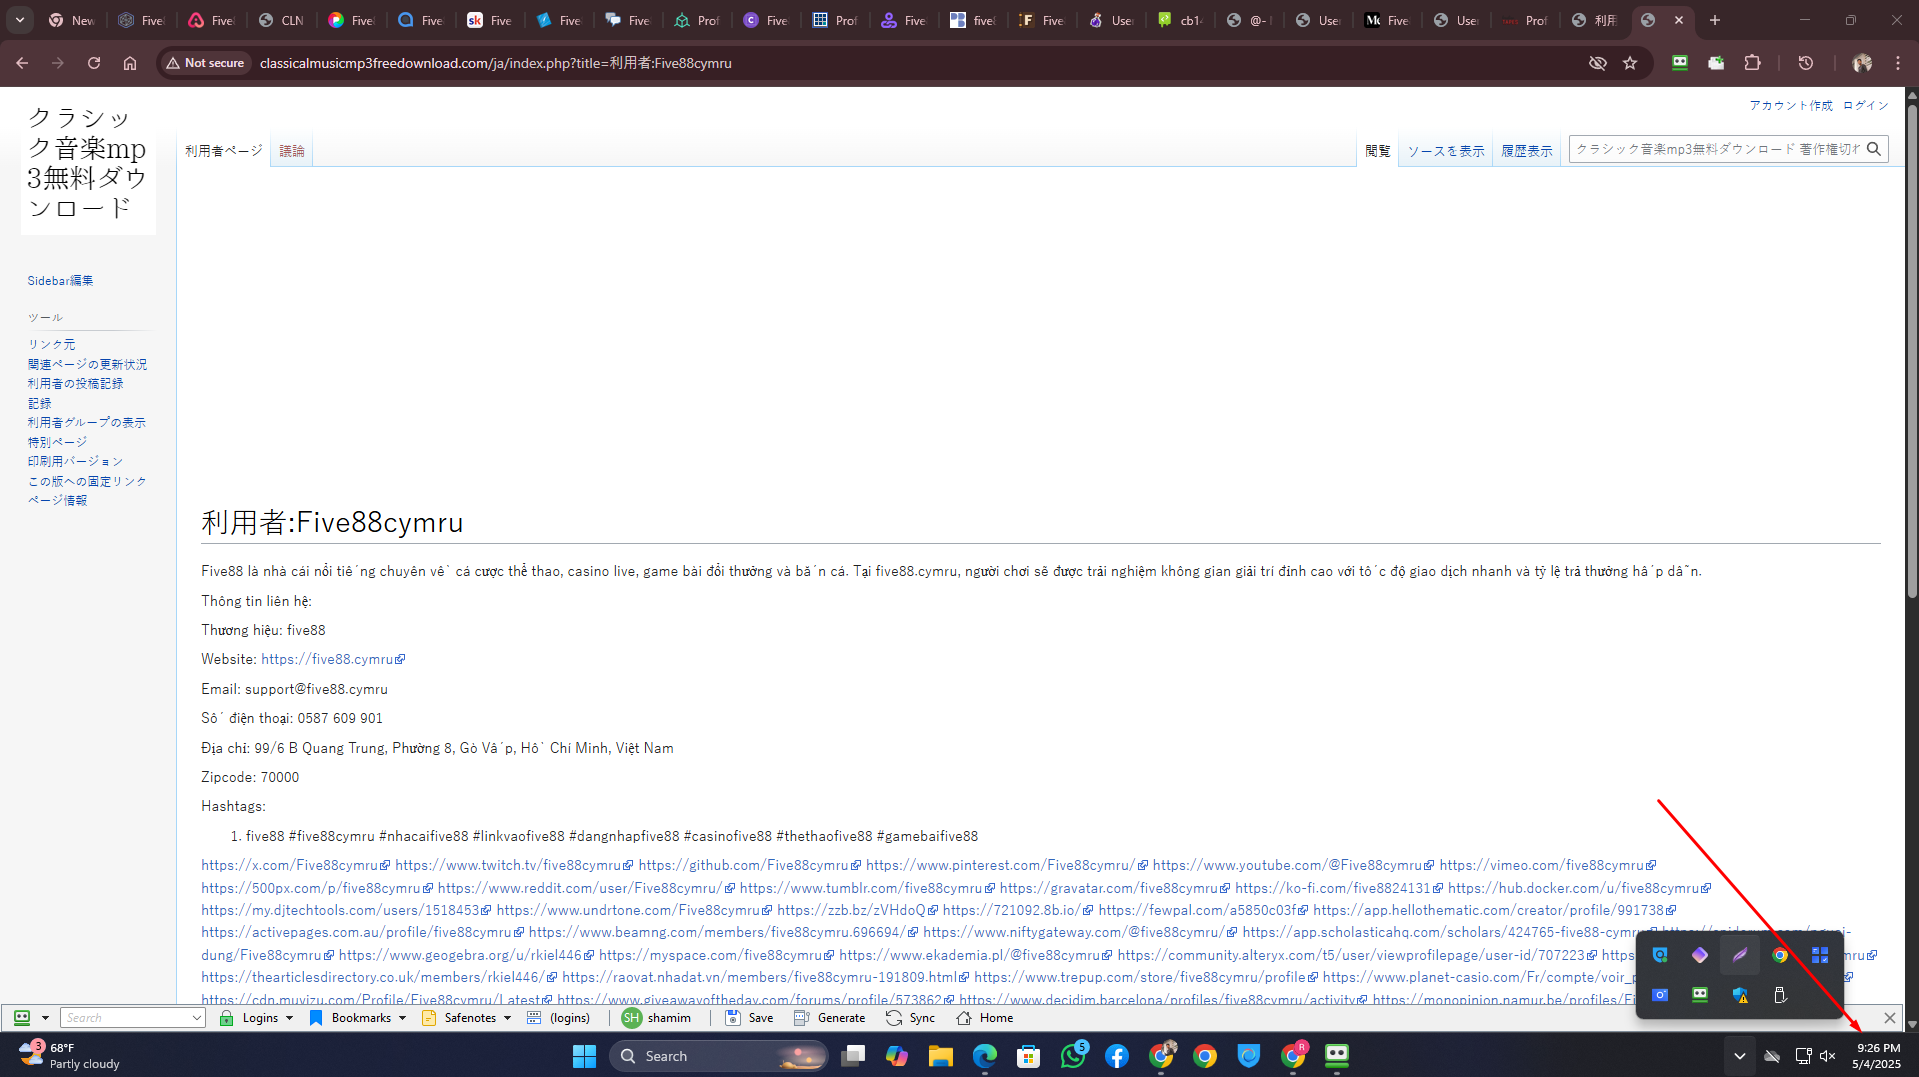Open the https://x.com/Five88cymru link
1919x1077 pixels.
[295, 865]
